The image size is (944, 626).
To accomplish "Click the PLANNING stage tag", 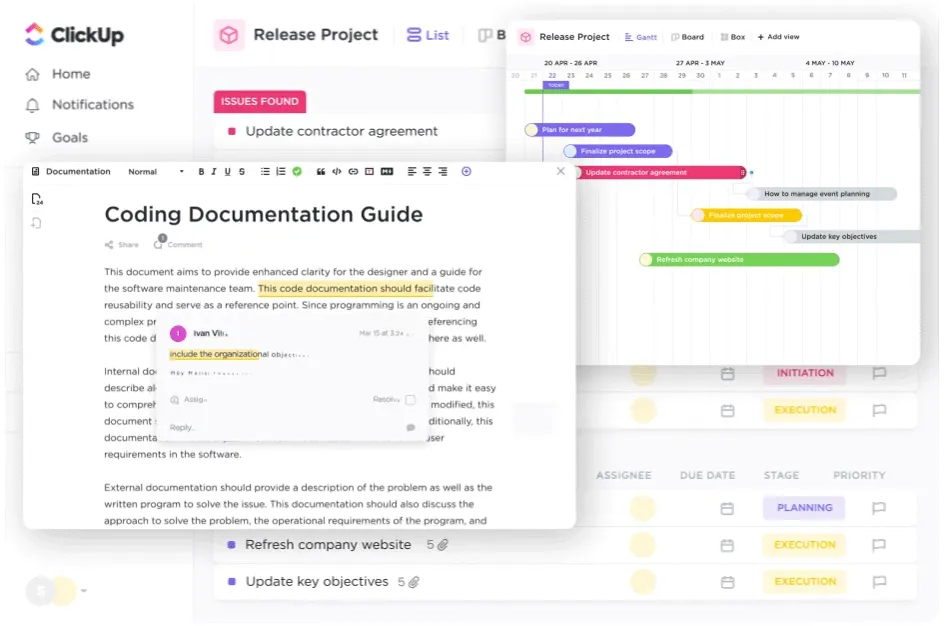I will coord(804,508).
